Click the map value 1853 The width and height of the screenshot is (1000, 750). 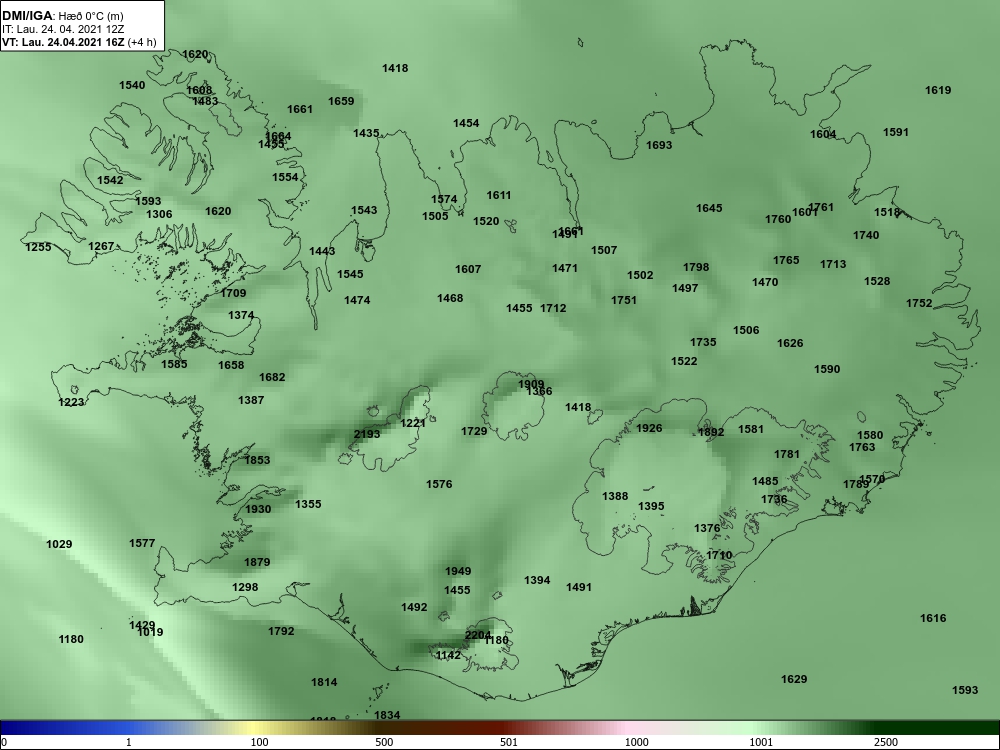click(x=257, y=460)
